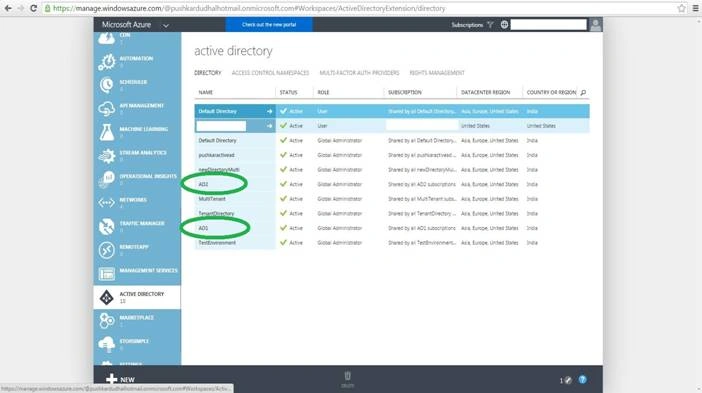The height and width of the screenshot is (393, 702).
Task: Open selected Default Directory row arrow
Action: point(270,111)
